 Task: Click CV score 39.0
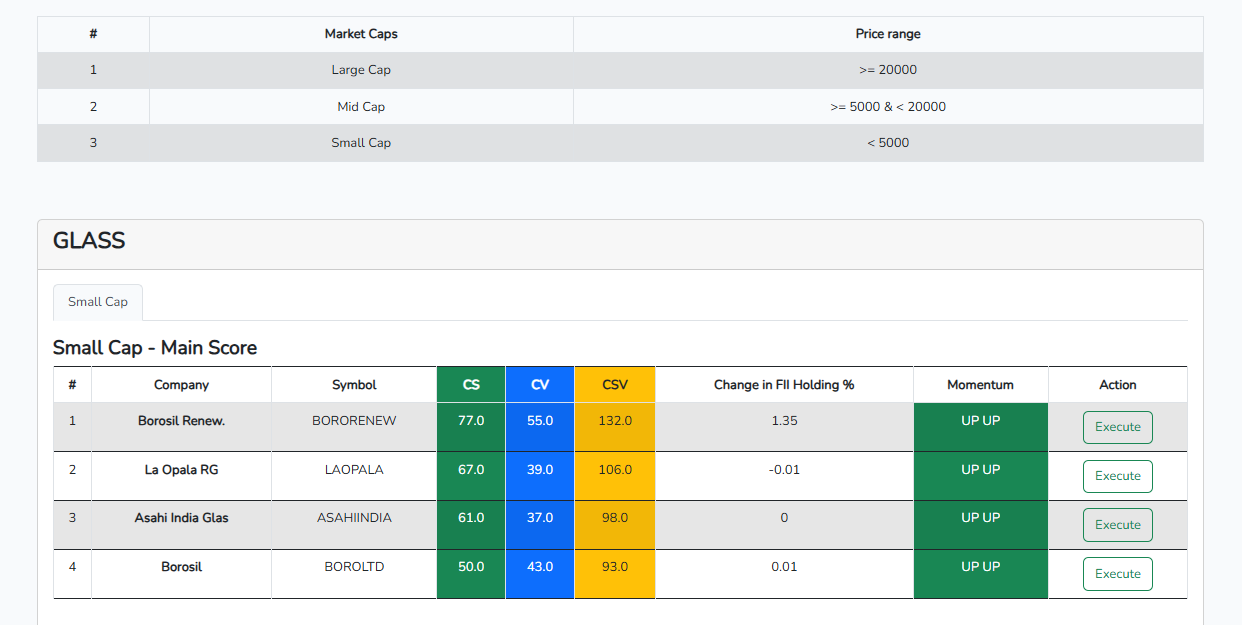pyautogui.click(x=540, y=470)
